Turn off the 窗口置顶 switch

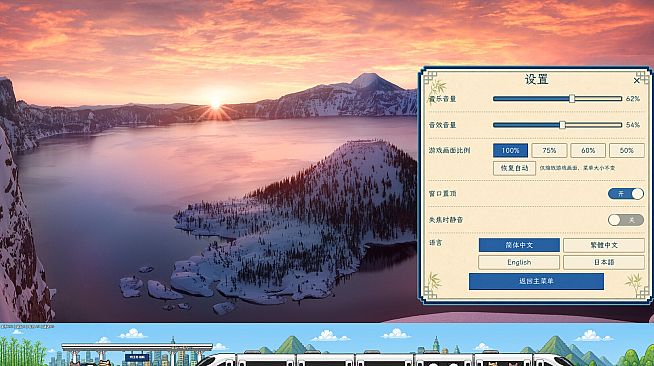(x=626, y=193)
